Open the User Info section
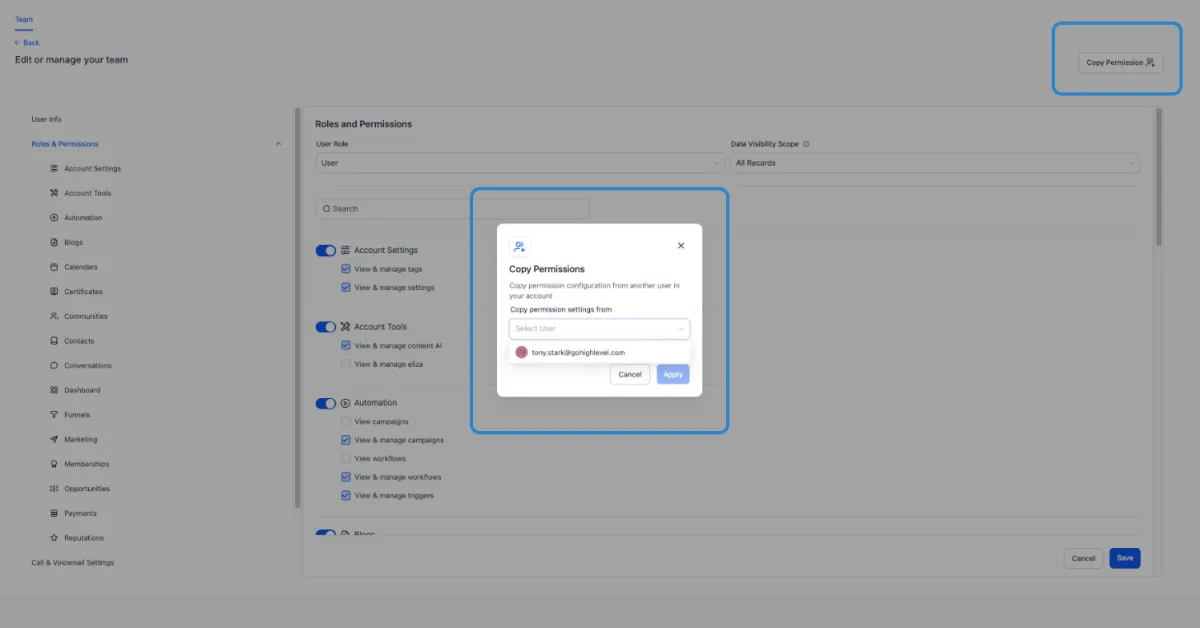 point(47,119)
